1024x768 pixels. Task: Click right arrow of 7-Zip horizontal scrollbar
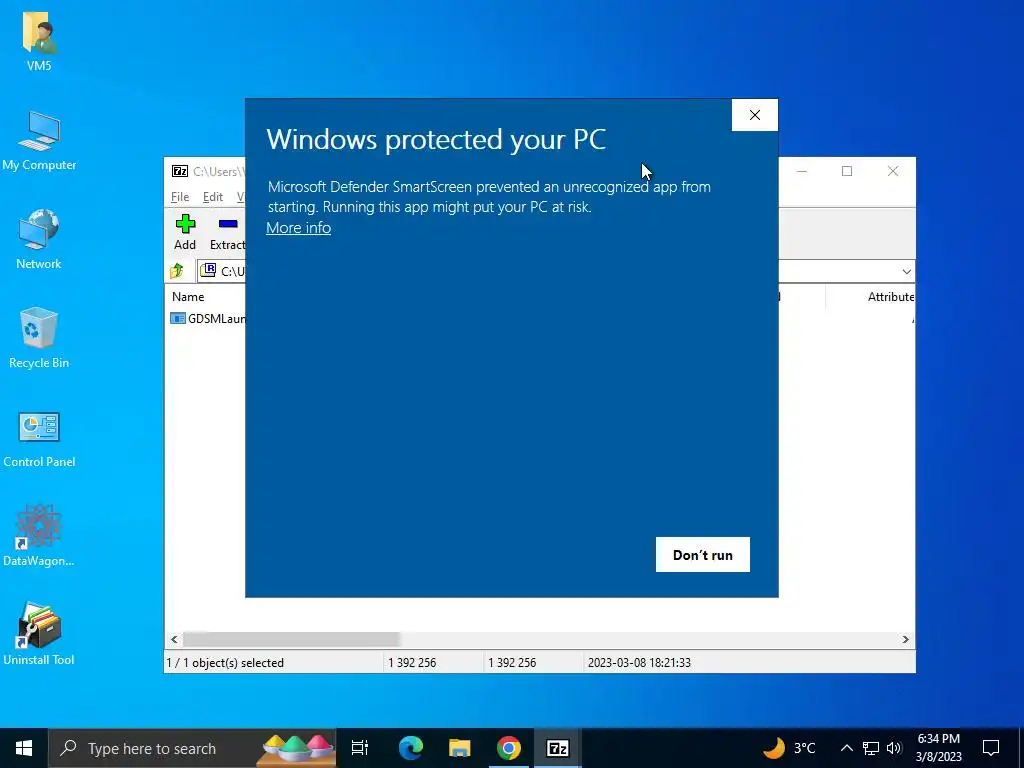[x=905, y=639]
